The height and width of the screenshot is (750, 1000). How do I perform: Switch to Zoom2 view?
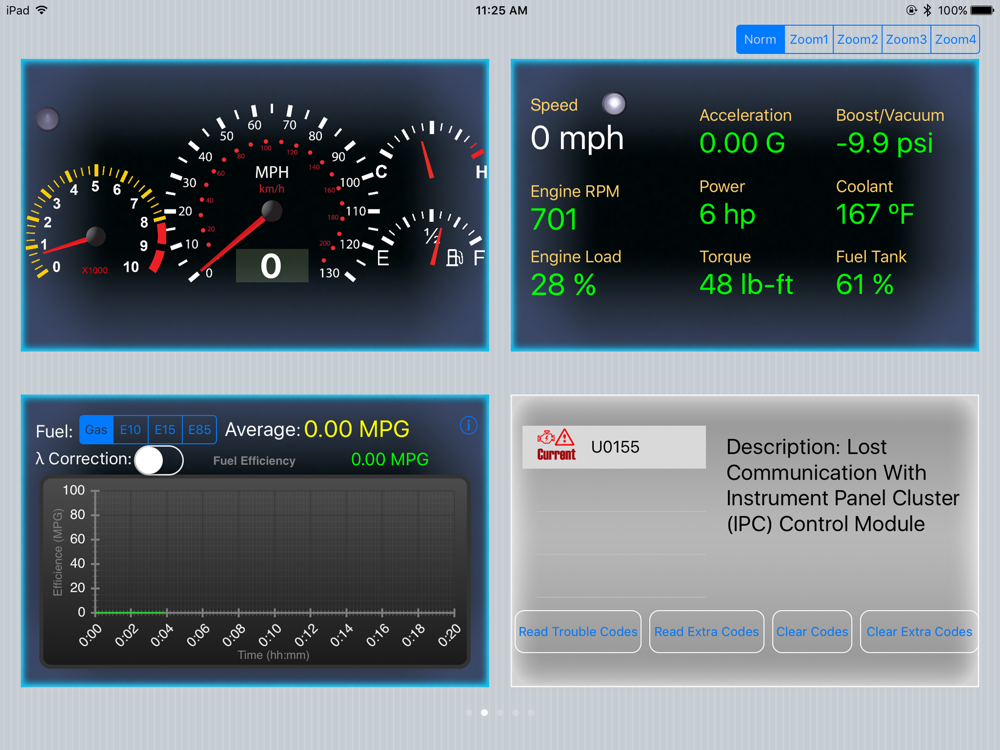(x=857, y=40)
